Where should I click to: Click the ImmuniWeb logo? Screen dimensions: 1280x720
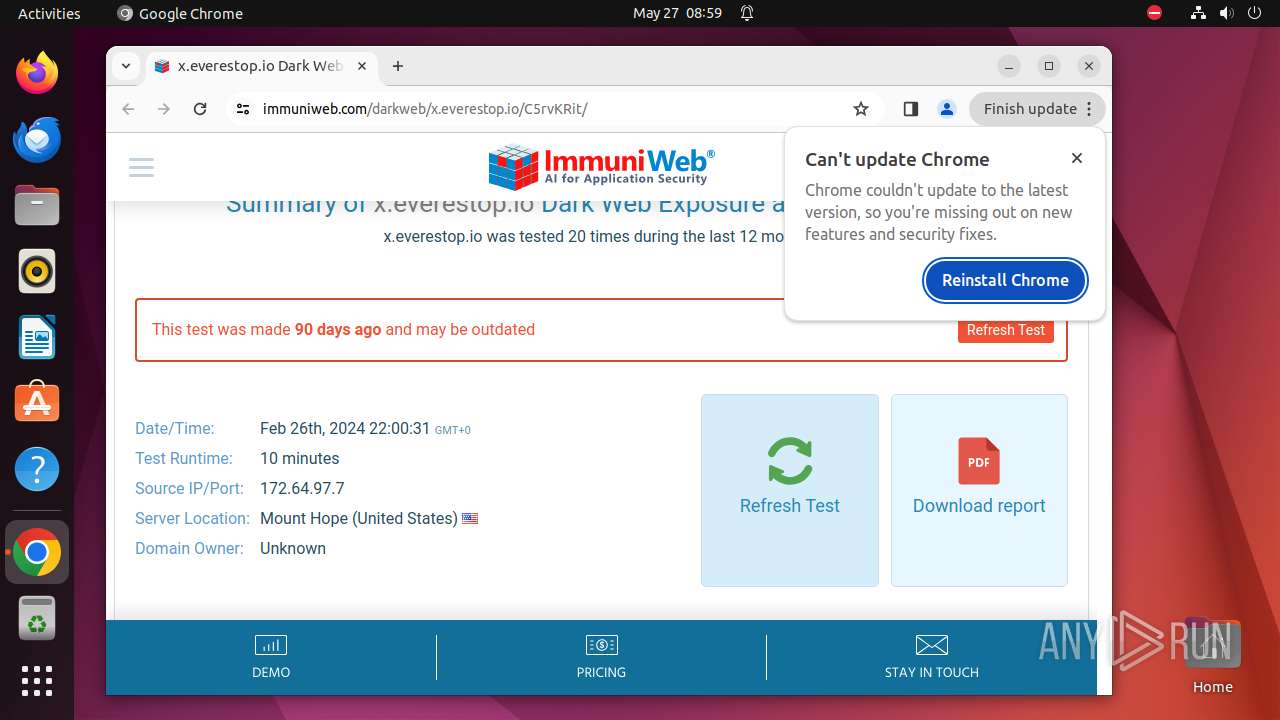[x=601, y=167]
